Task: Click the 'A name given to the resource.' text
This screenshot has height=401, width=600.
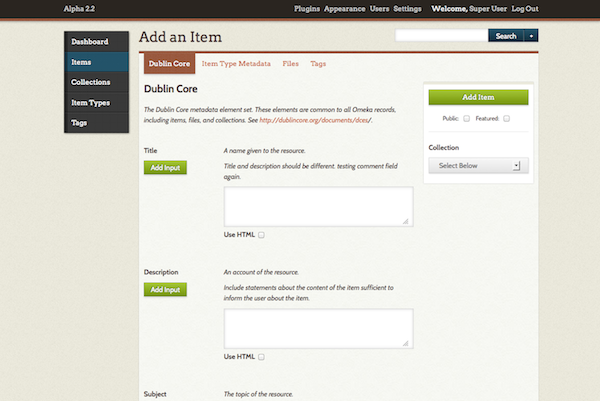Action: [264, 151]
